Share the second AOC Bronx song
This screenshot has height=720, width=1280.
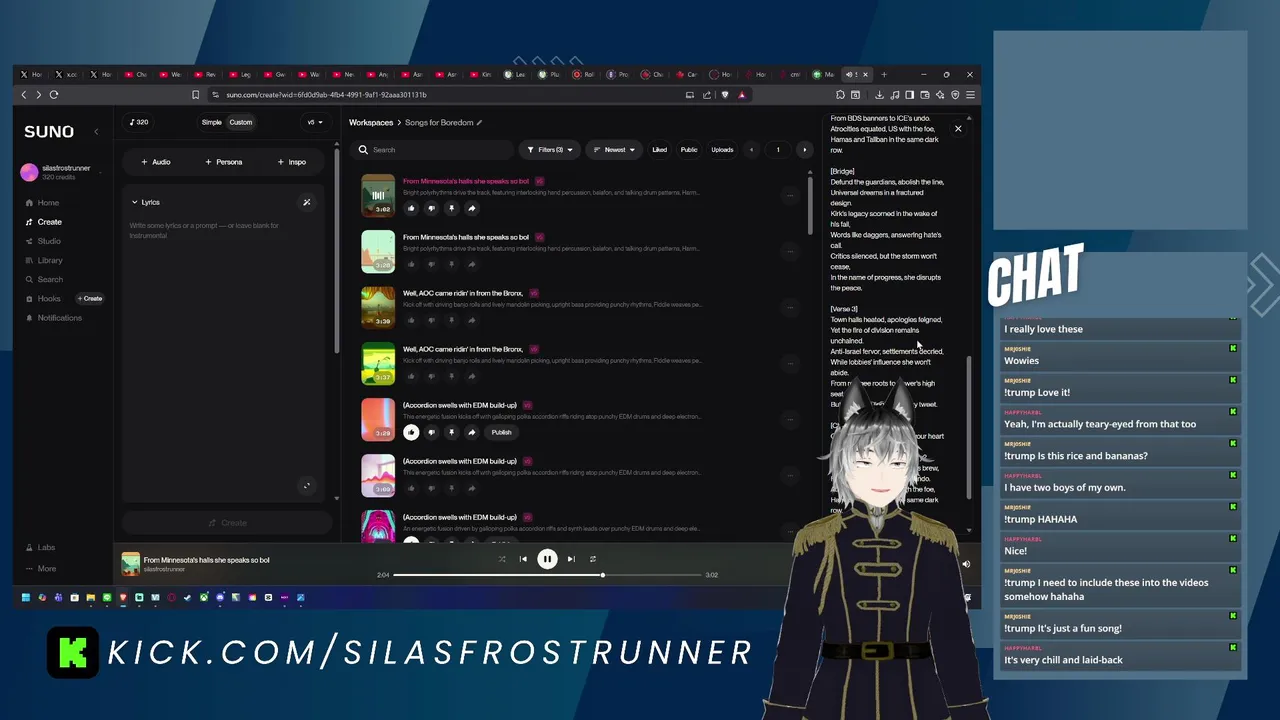(471, 376)
